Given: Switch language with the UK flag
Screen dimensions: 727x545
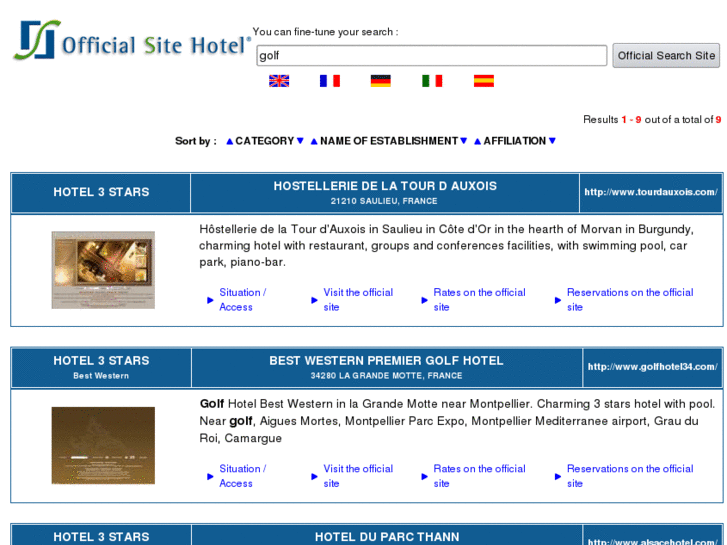Looking at the screenshot, I should click(x=279, y=81).
